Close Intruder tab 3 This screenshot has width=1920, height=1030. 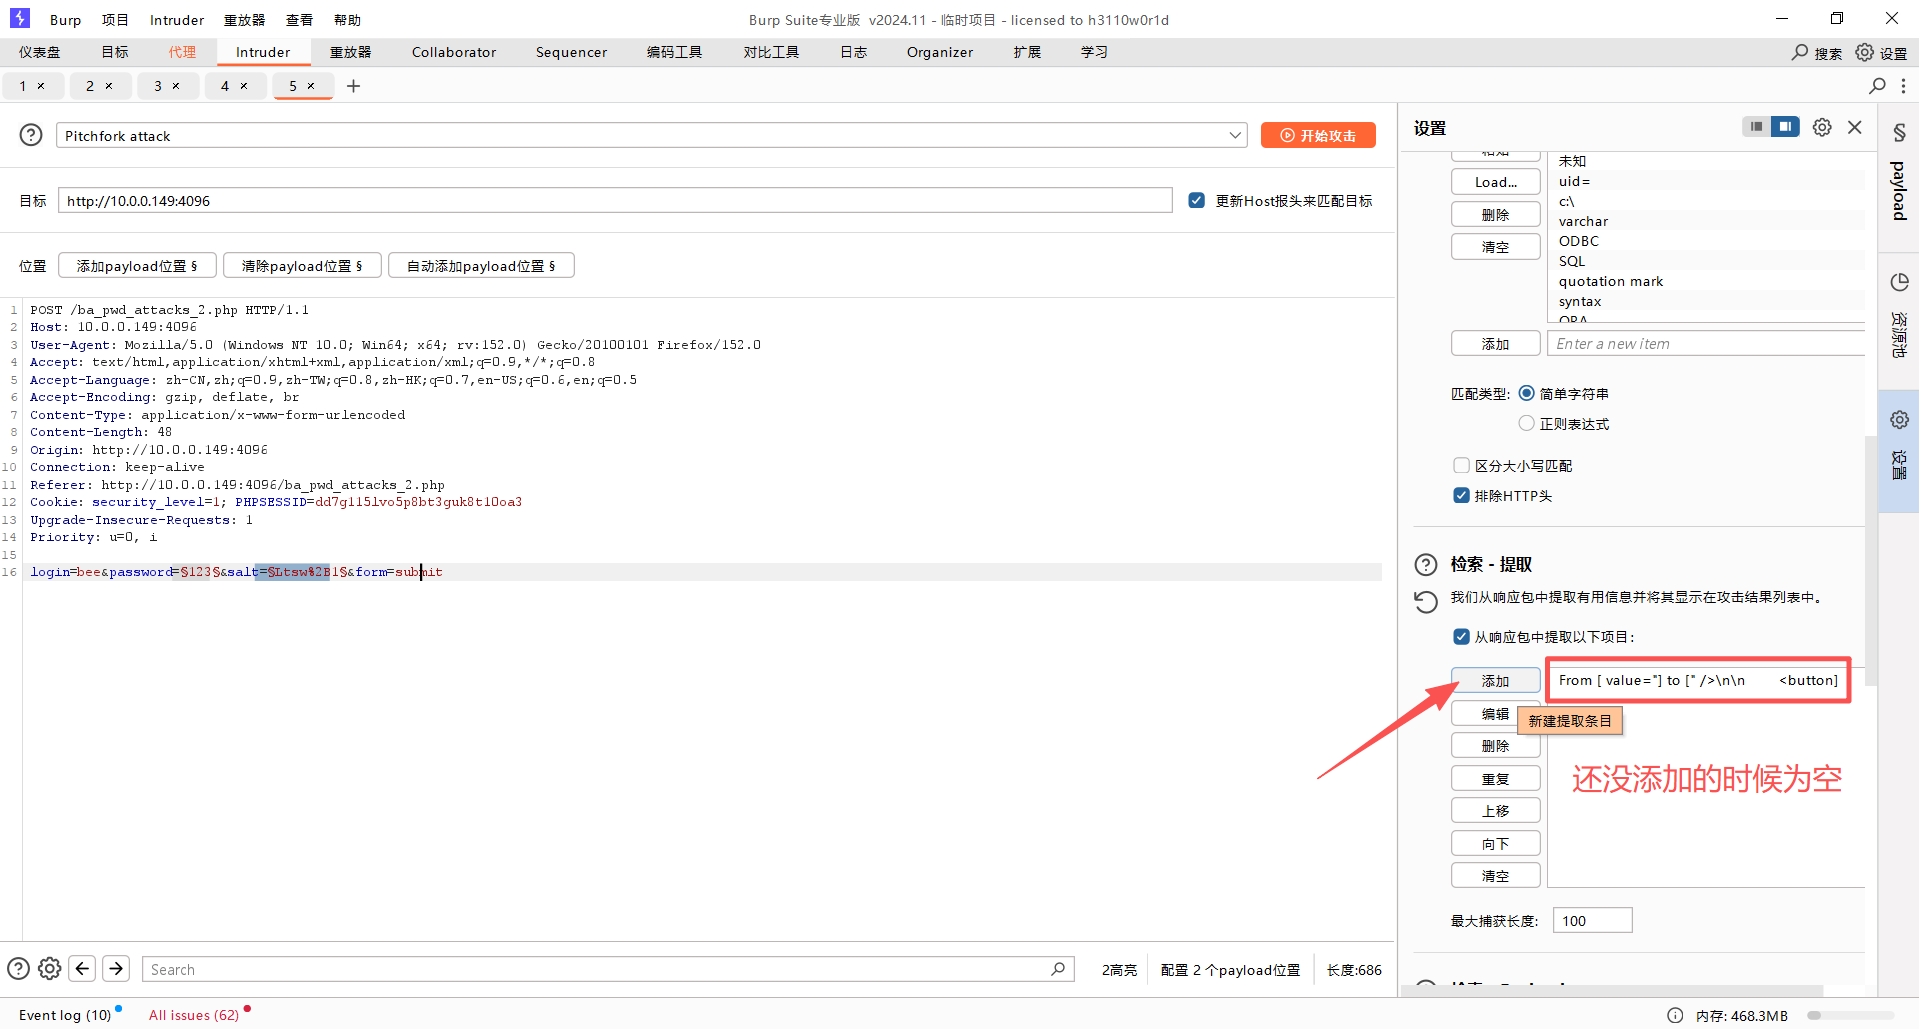pos(176,86)
